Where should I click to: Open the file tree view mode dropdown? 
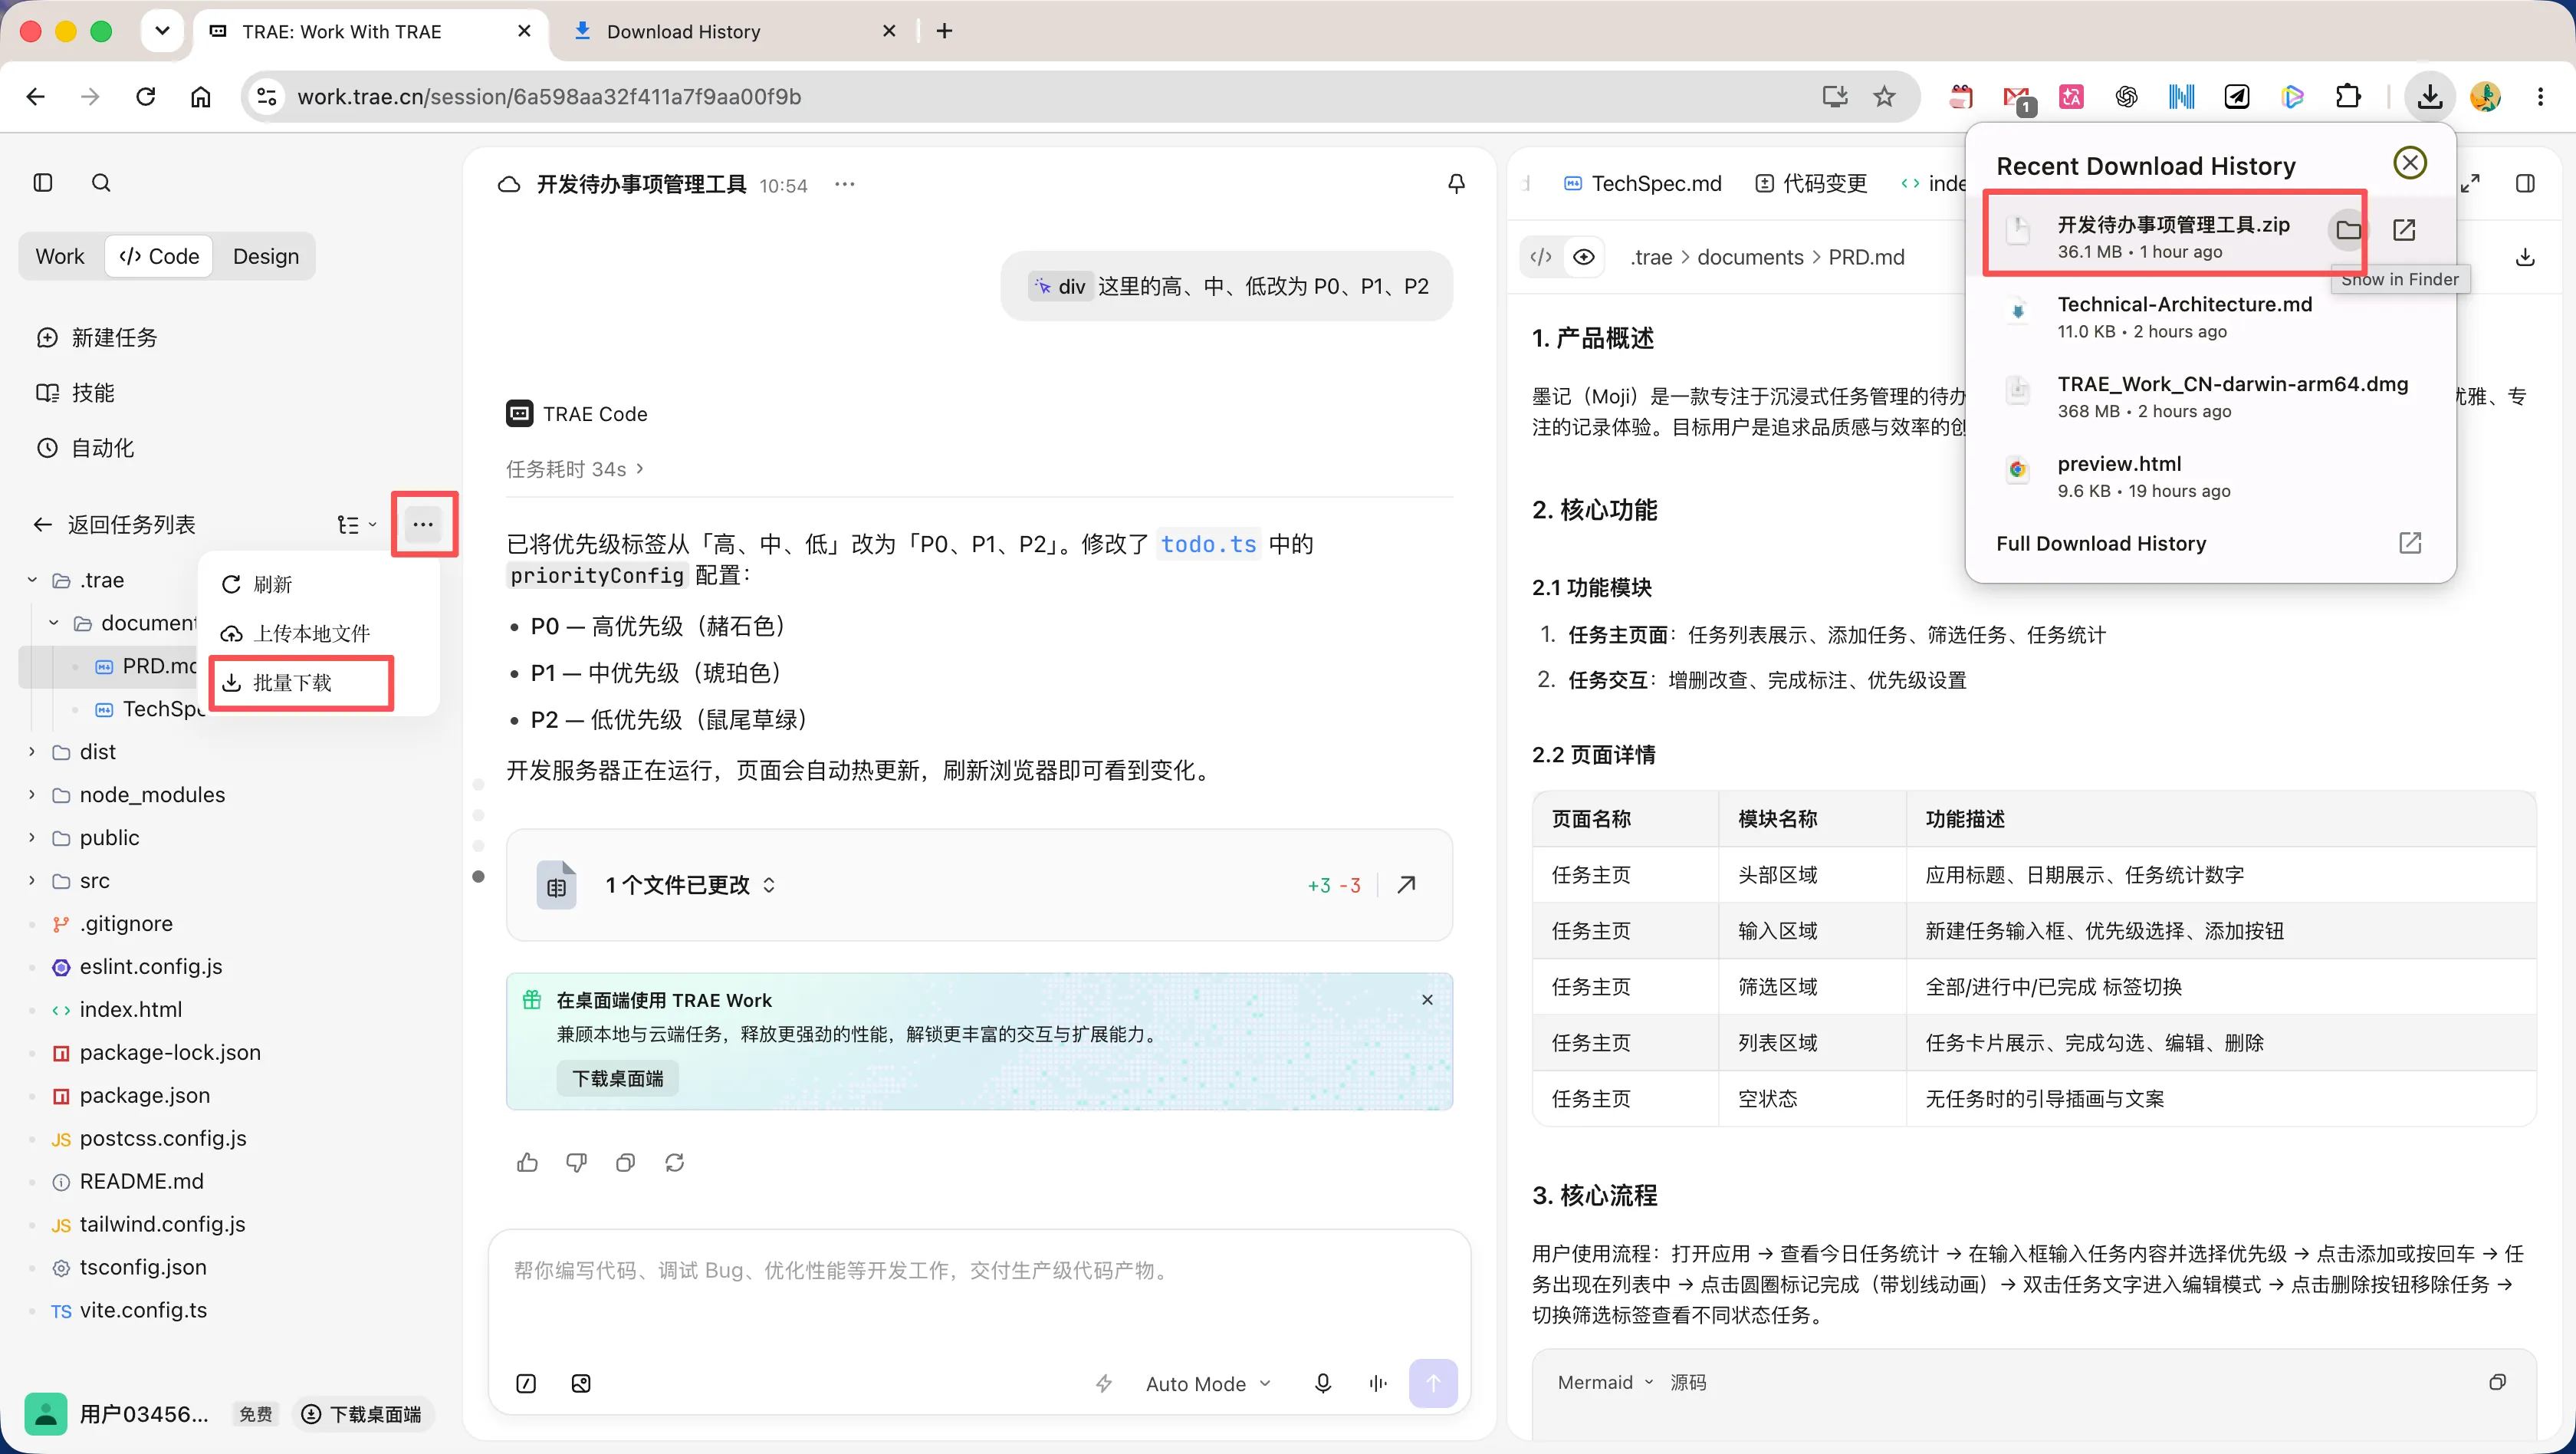click(x=356, y=524)
